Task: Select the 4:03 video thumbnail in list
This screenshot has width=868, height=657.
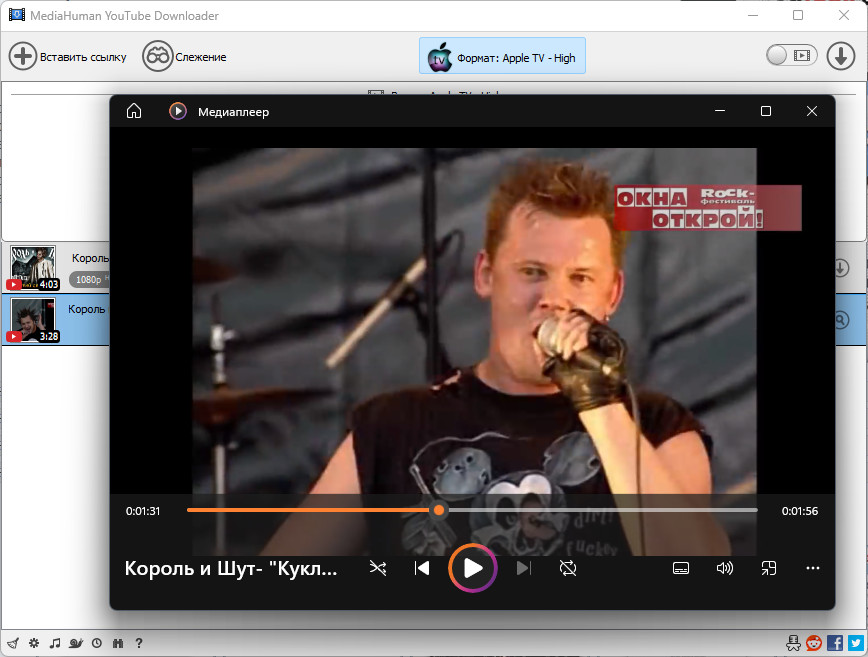Action: tap(33, 268)
